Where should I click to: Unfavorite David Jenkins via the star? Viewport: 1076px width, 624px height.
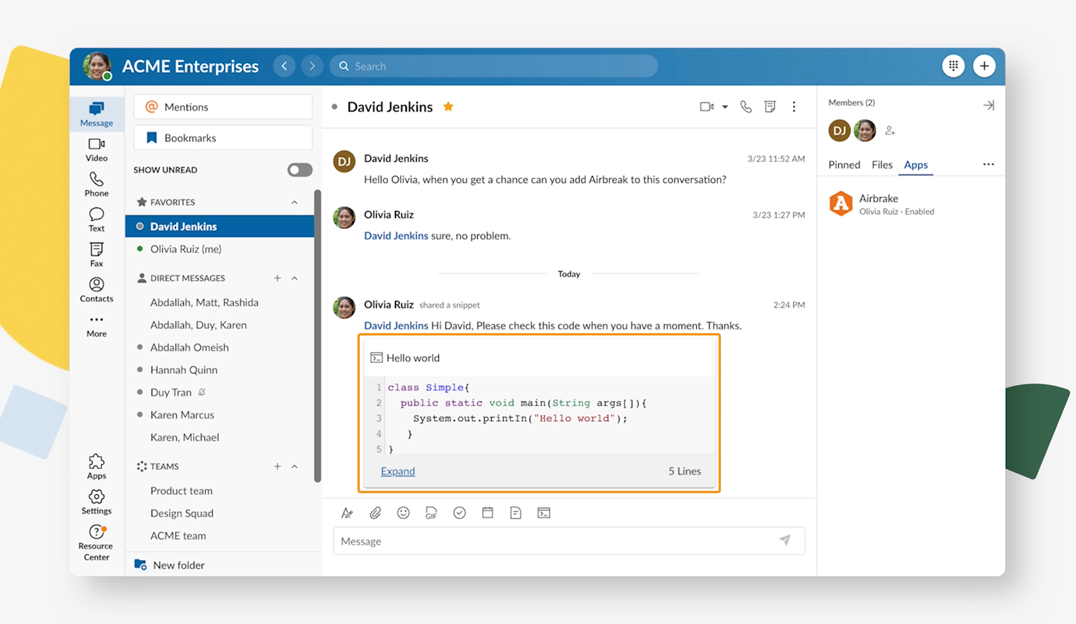point(448,106)
